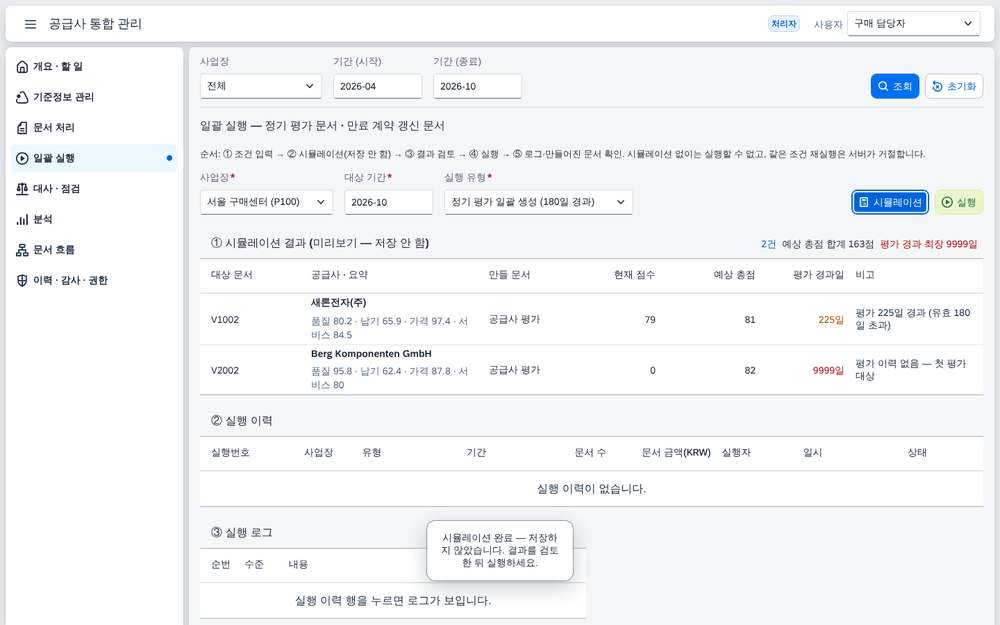
Task: Click the 대상 기간 2026-10 field
Action: (x=388, y=202)
